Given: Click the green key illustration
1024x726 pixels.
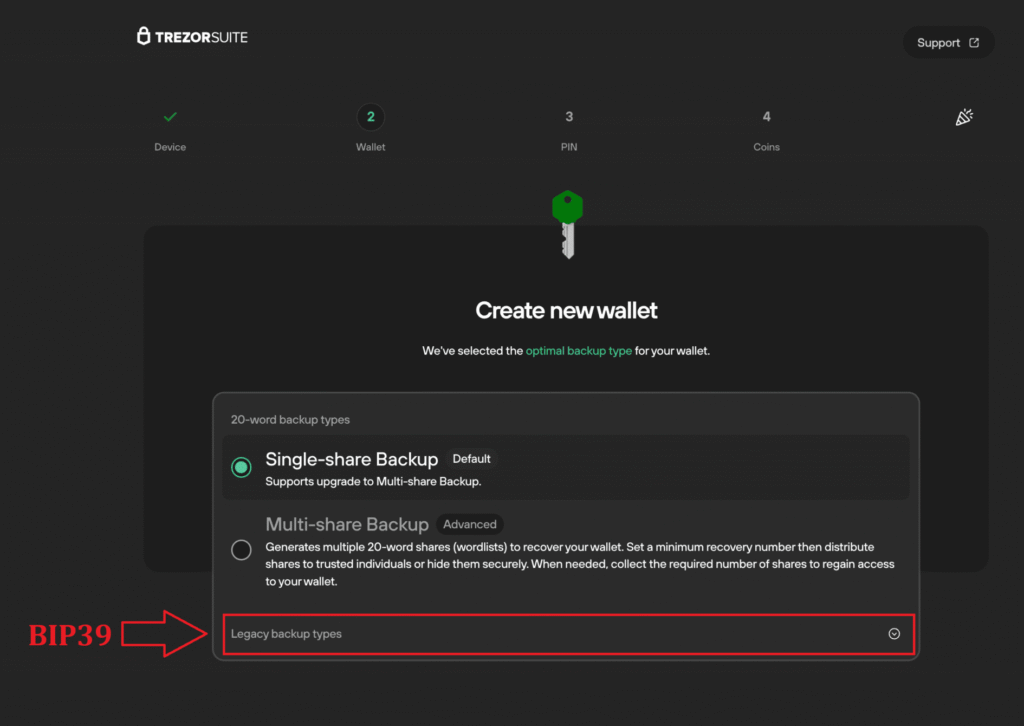Looking at the screenshot, I should click(567, 224).
